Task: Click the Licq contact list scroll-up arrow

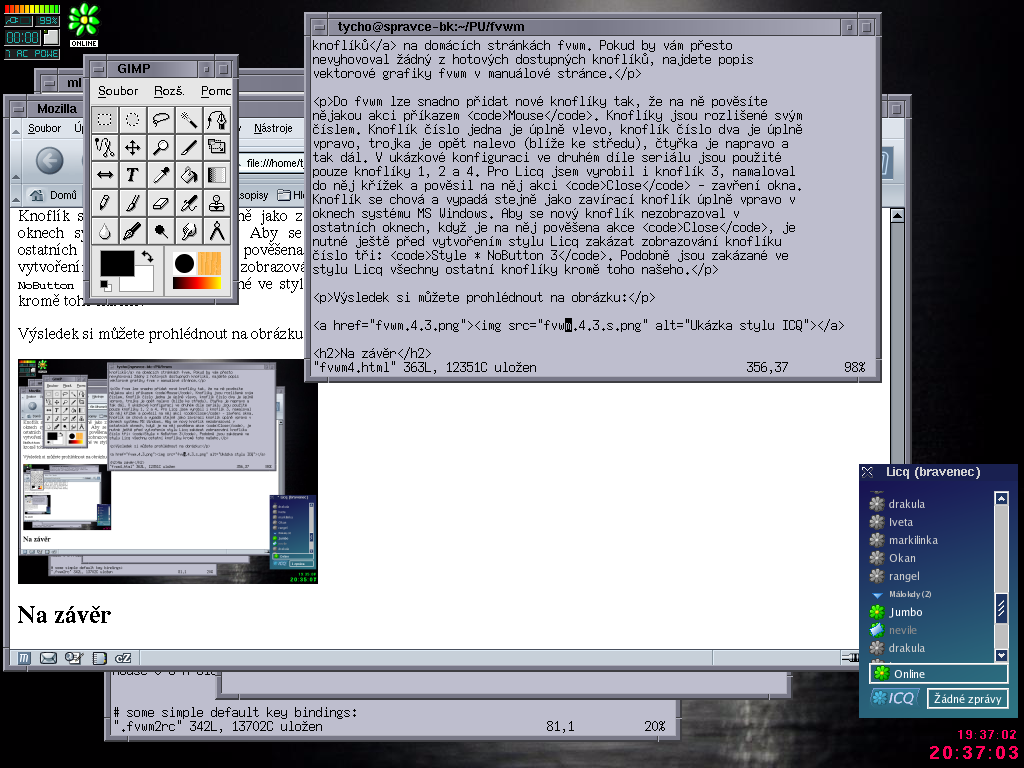Action: 1001,498
